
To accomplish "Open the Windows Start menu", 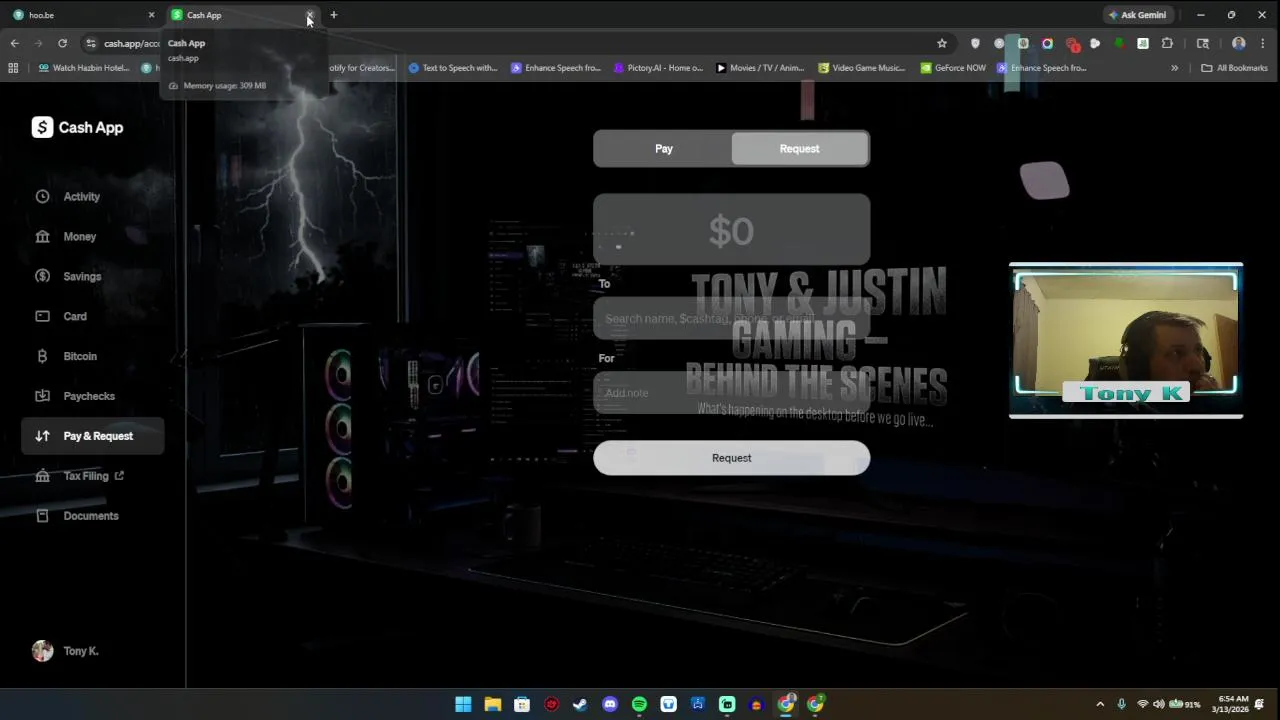I will pyautogui.click(x=463, y=704).
